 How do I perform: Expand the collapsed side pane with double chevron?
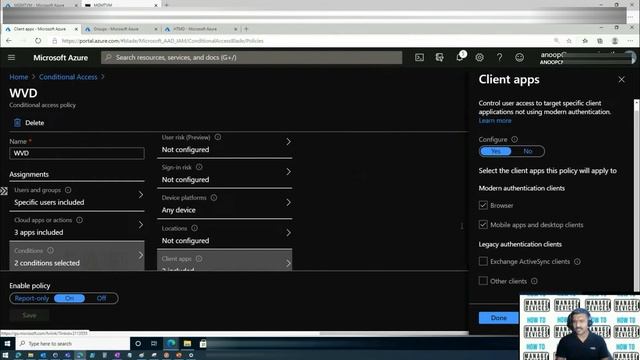[x=4, y=191]
